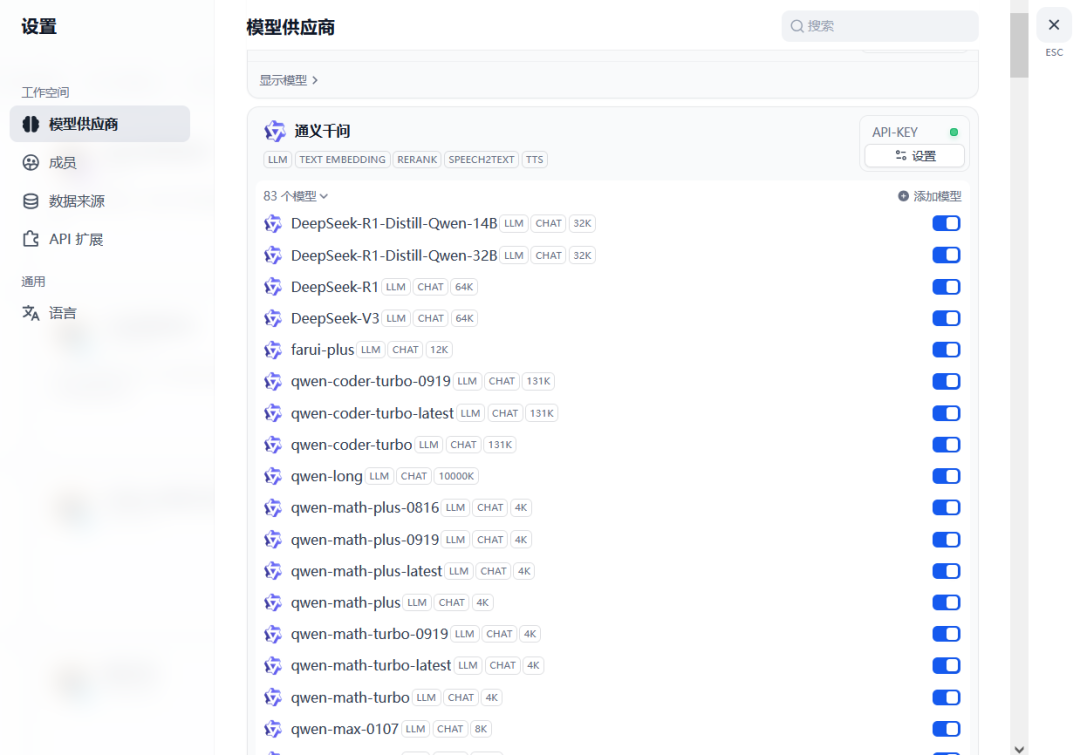Click the RERANK capability tag

pyautogui.click(x=417, y=160)
